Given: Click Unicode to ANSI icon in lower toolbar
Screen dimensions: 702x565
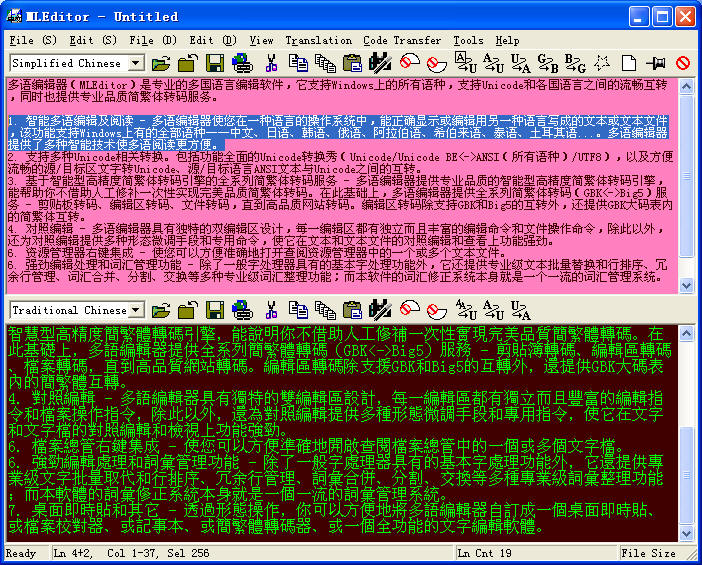Looking at the screenshot, I should coord(521,310).
